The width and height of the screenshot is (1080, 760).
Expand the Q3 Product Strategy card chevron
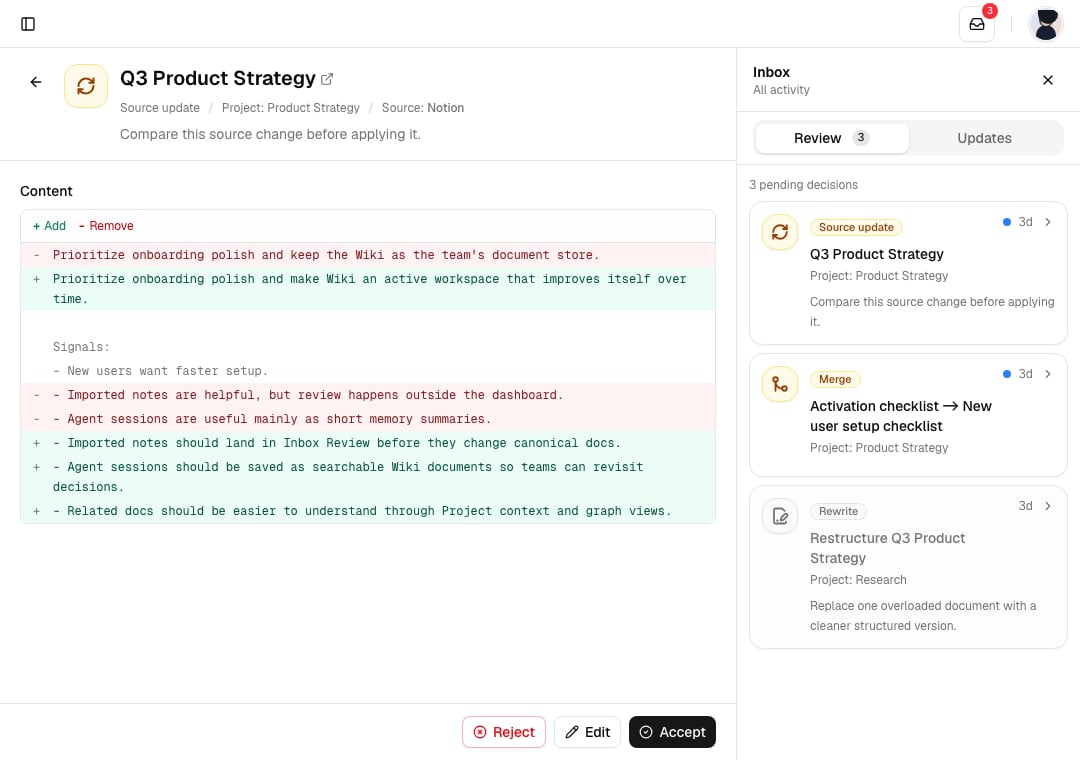[x=1048, y=222]
